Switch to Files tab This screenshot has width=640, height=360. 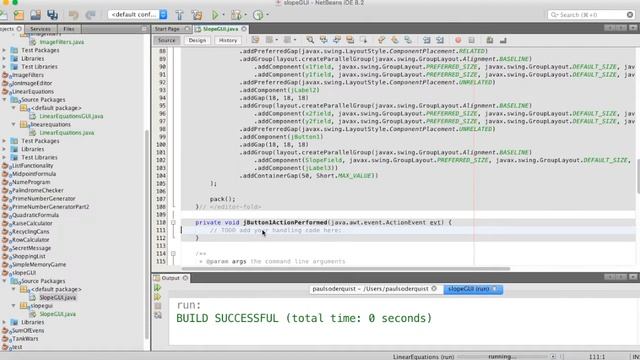click(x=69, y=29)
